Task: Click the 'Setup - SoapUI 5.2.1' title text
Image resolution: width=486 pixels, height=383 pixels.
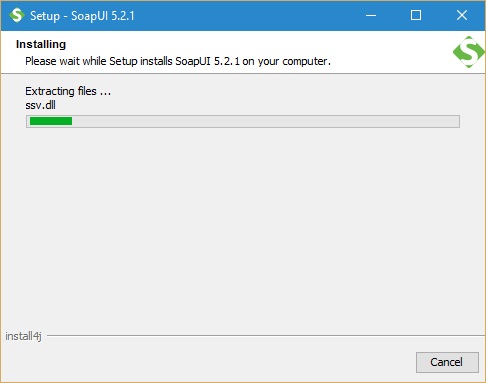Action: (x=82, y=16)
